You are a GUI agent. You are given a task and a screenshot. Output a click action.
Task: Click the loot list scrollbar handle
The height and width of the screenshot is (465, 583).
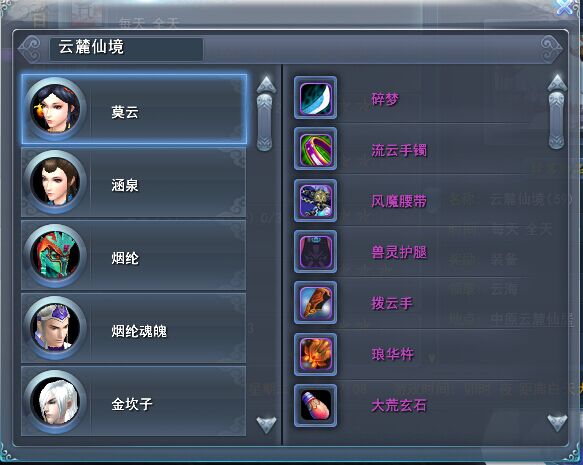[557, 120]
